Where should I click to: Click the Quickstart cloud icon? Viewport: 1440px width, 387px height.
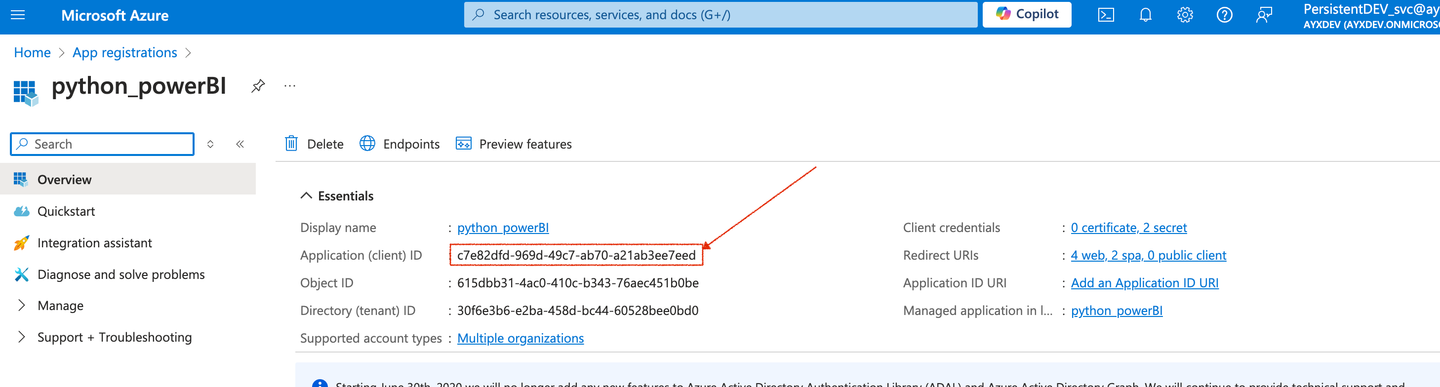click(21, 211)
